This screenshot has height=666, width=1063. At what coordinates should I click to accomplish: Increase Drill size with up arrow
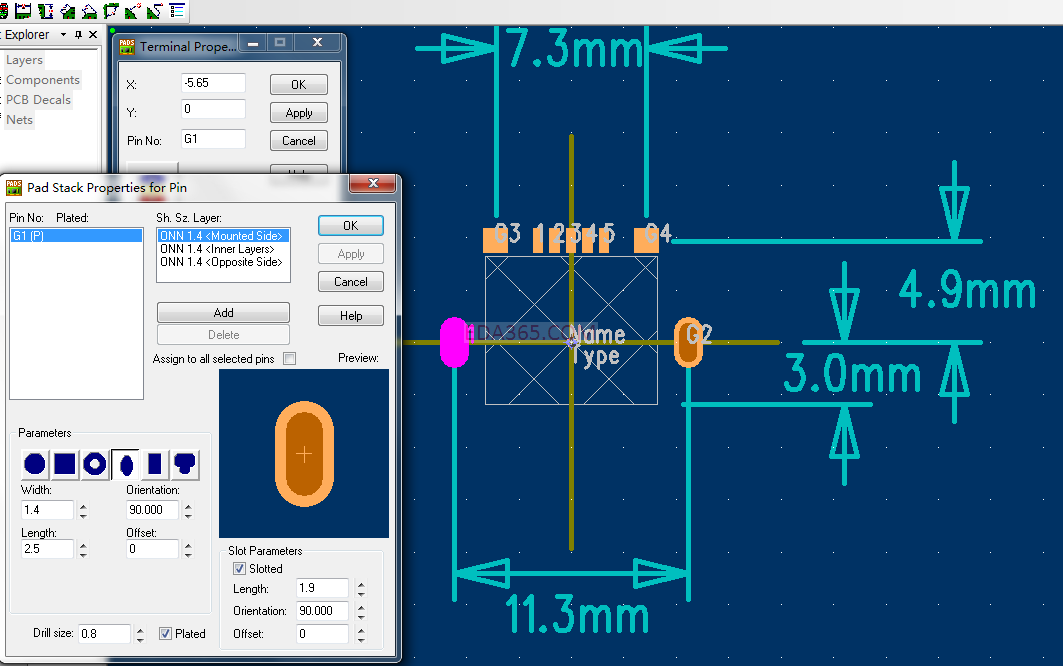(140, 629)
